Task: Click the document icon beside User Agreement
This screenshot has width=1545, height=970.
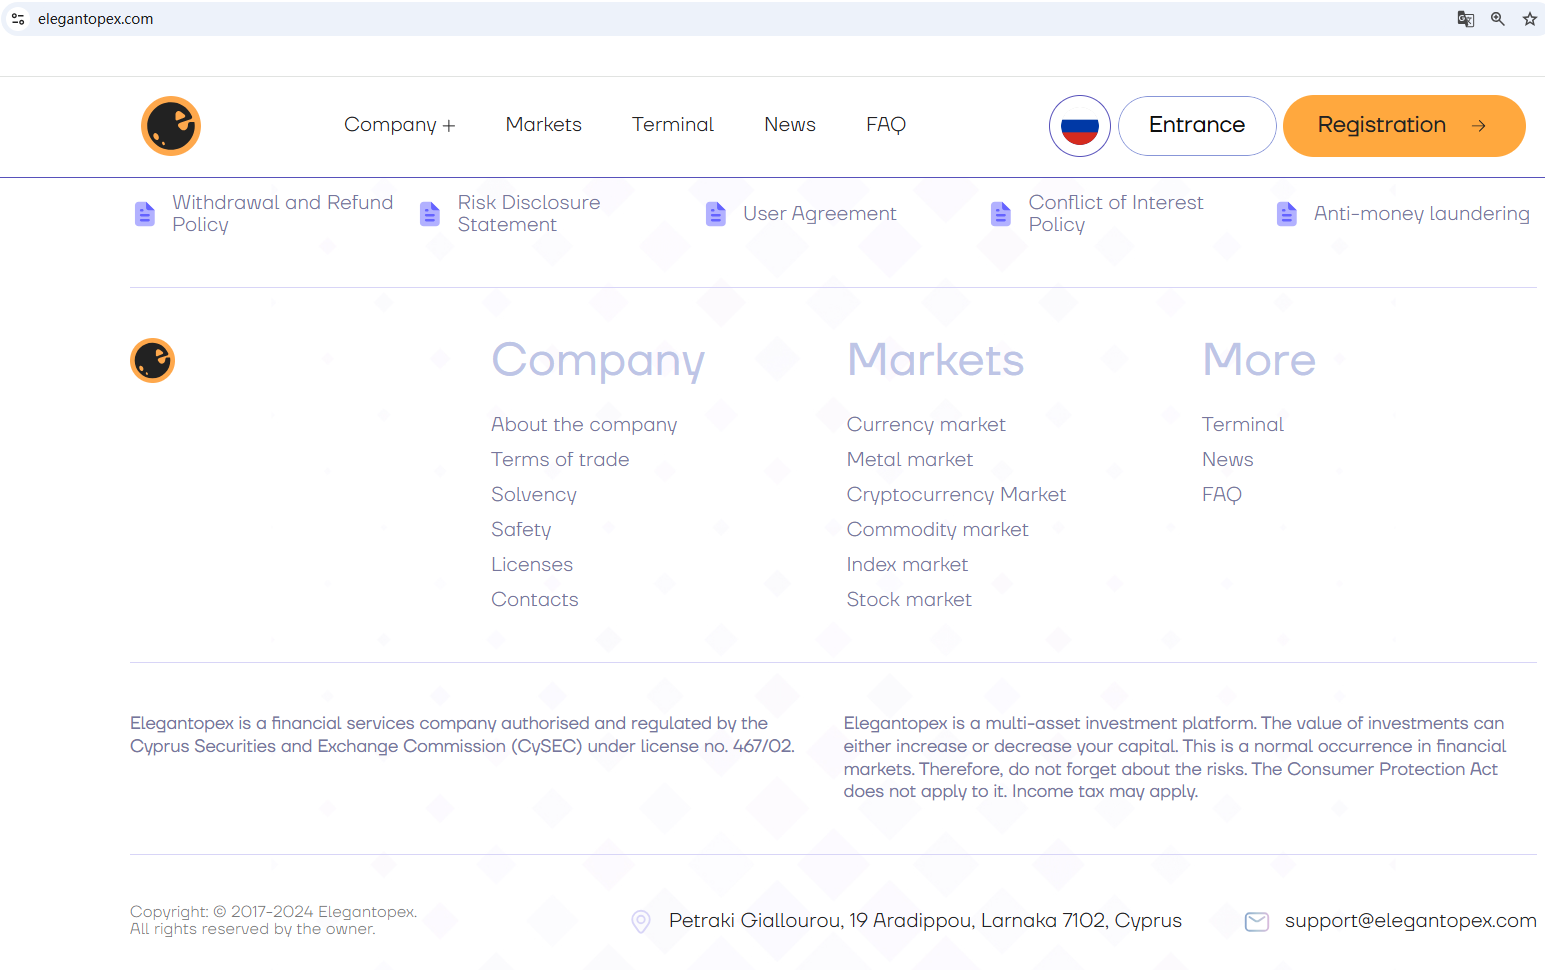Action: [715, 214]
